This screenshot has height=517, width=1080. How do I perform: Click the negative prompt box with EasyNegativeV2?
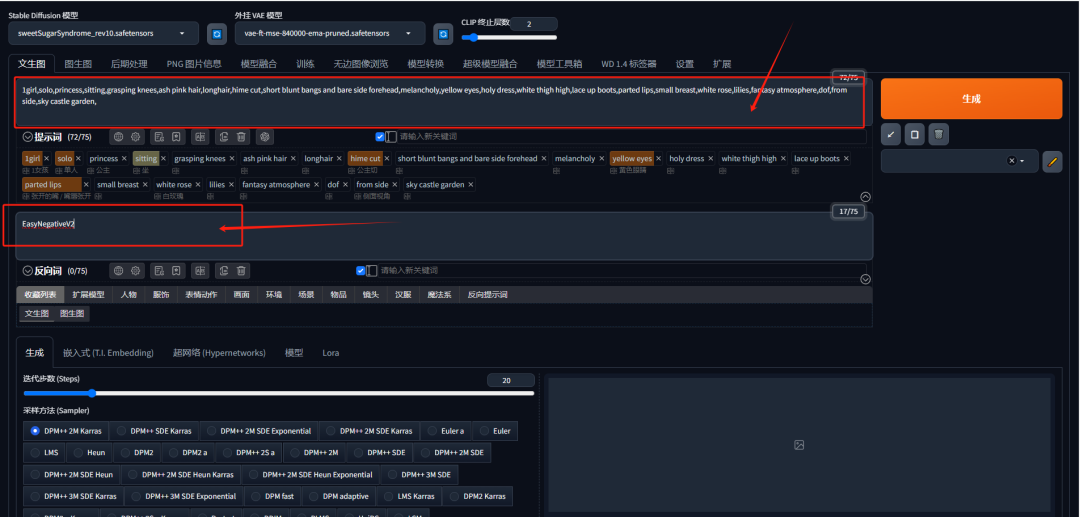coord(444,236)
